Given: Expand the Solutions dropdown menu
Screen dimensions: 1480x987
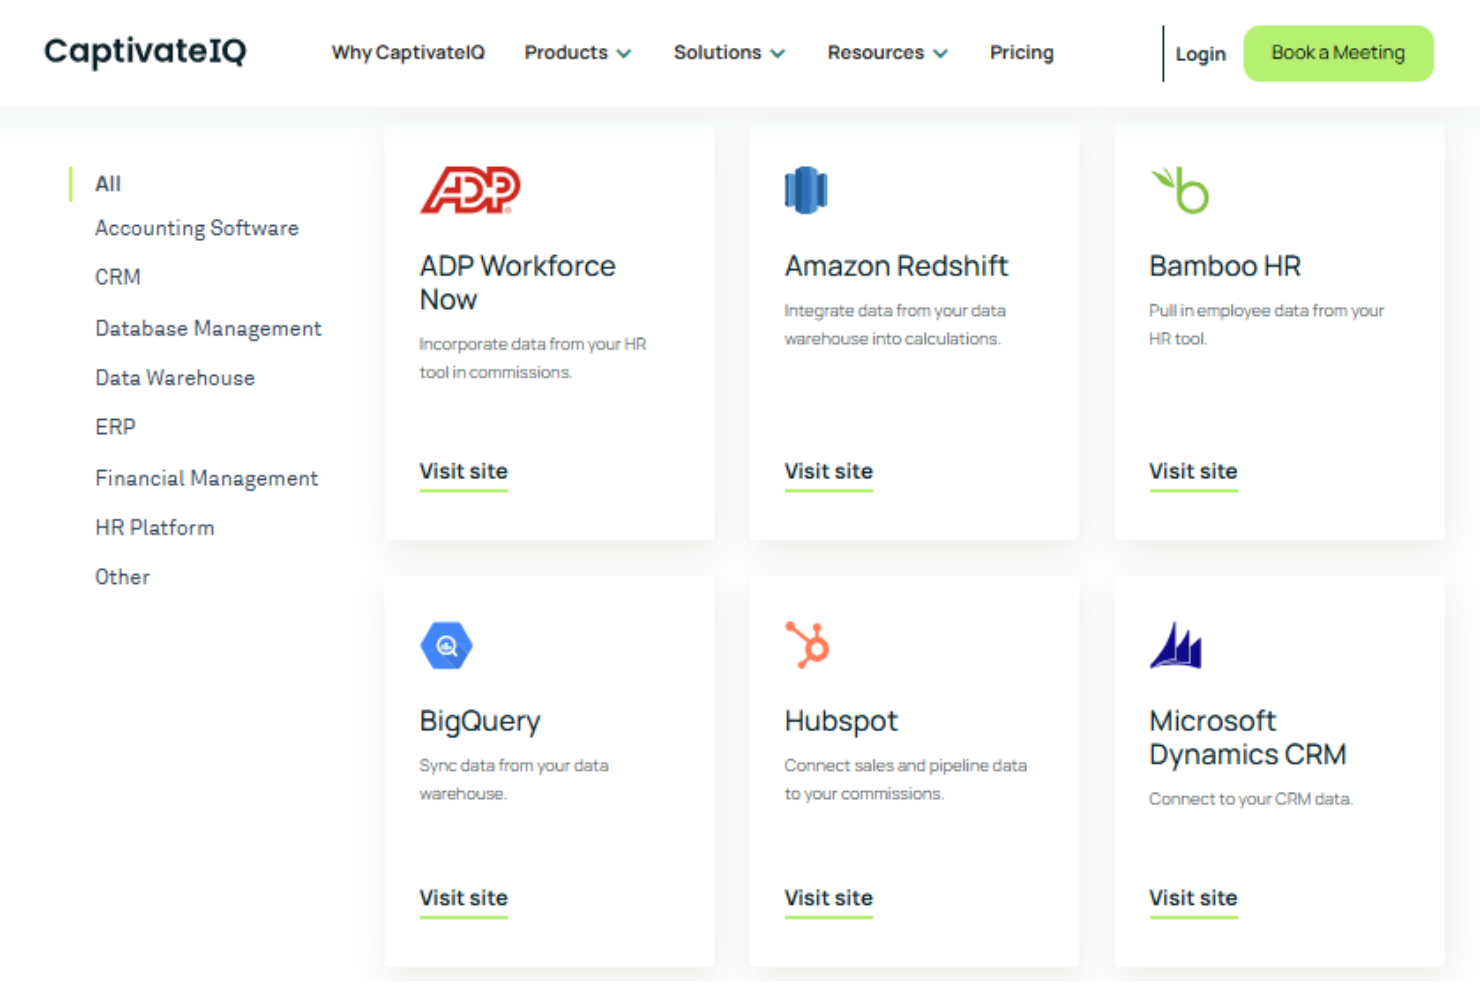Looking at the screenshot, I should (729, 53).
